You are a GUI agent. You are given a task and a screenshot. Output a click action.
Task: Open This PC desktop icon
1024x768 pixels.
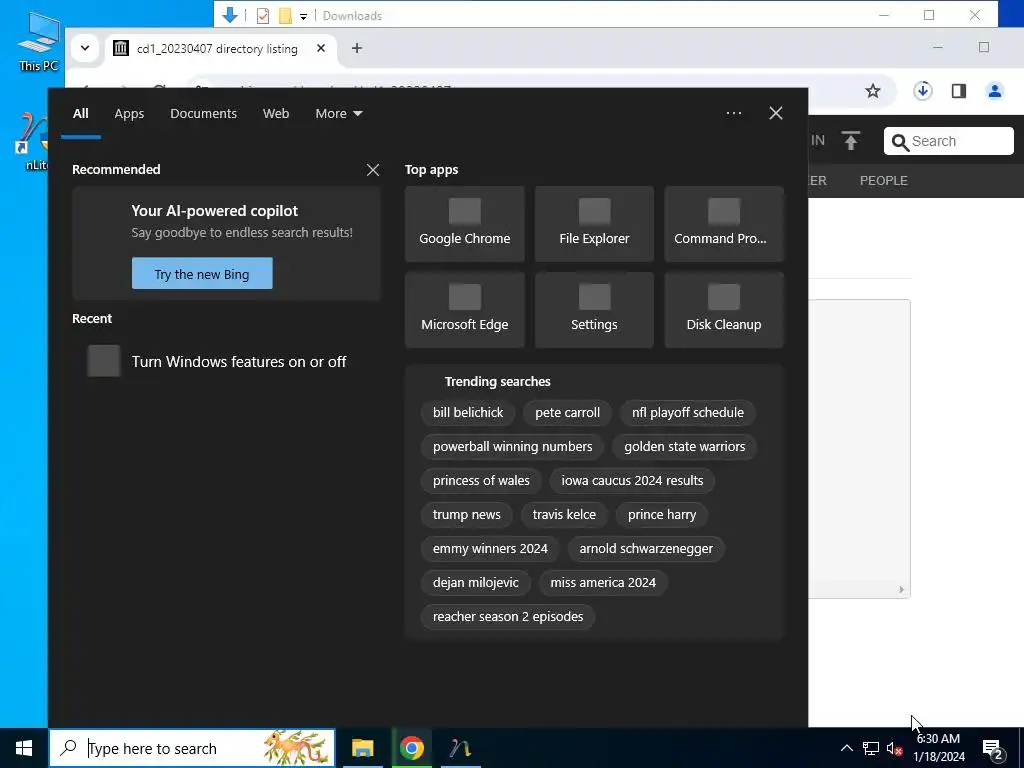(39, 42)
